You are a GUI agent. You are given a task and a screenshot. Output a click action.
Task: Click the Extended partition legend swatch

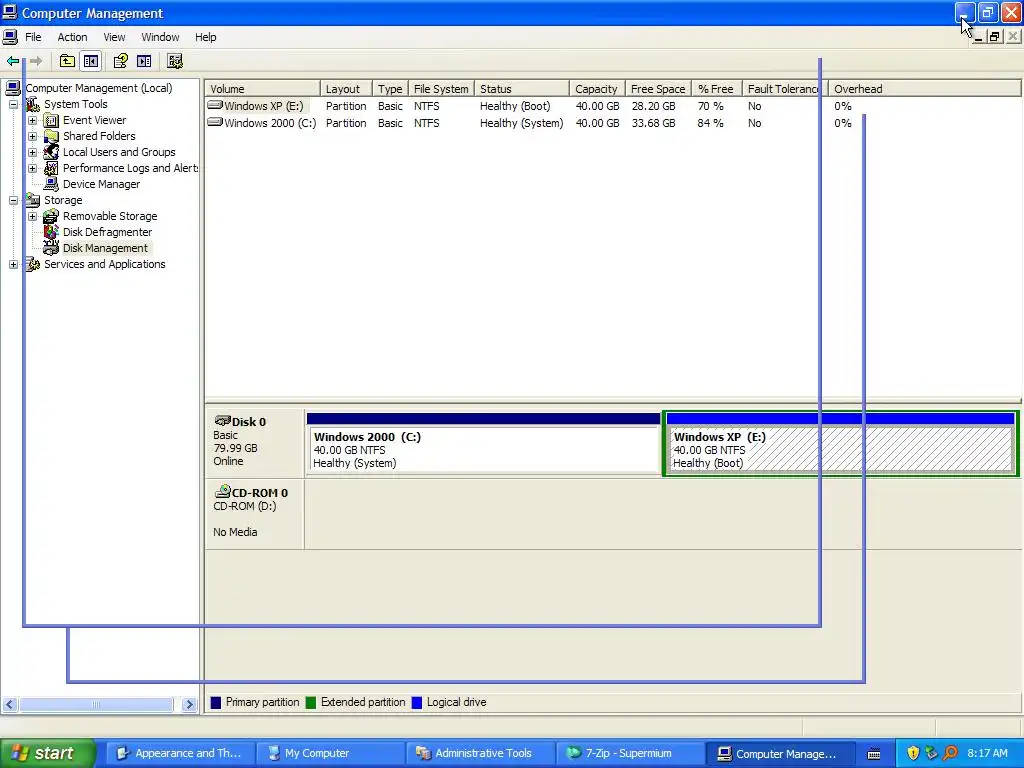click(311, 703)
